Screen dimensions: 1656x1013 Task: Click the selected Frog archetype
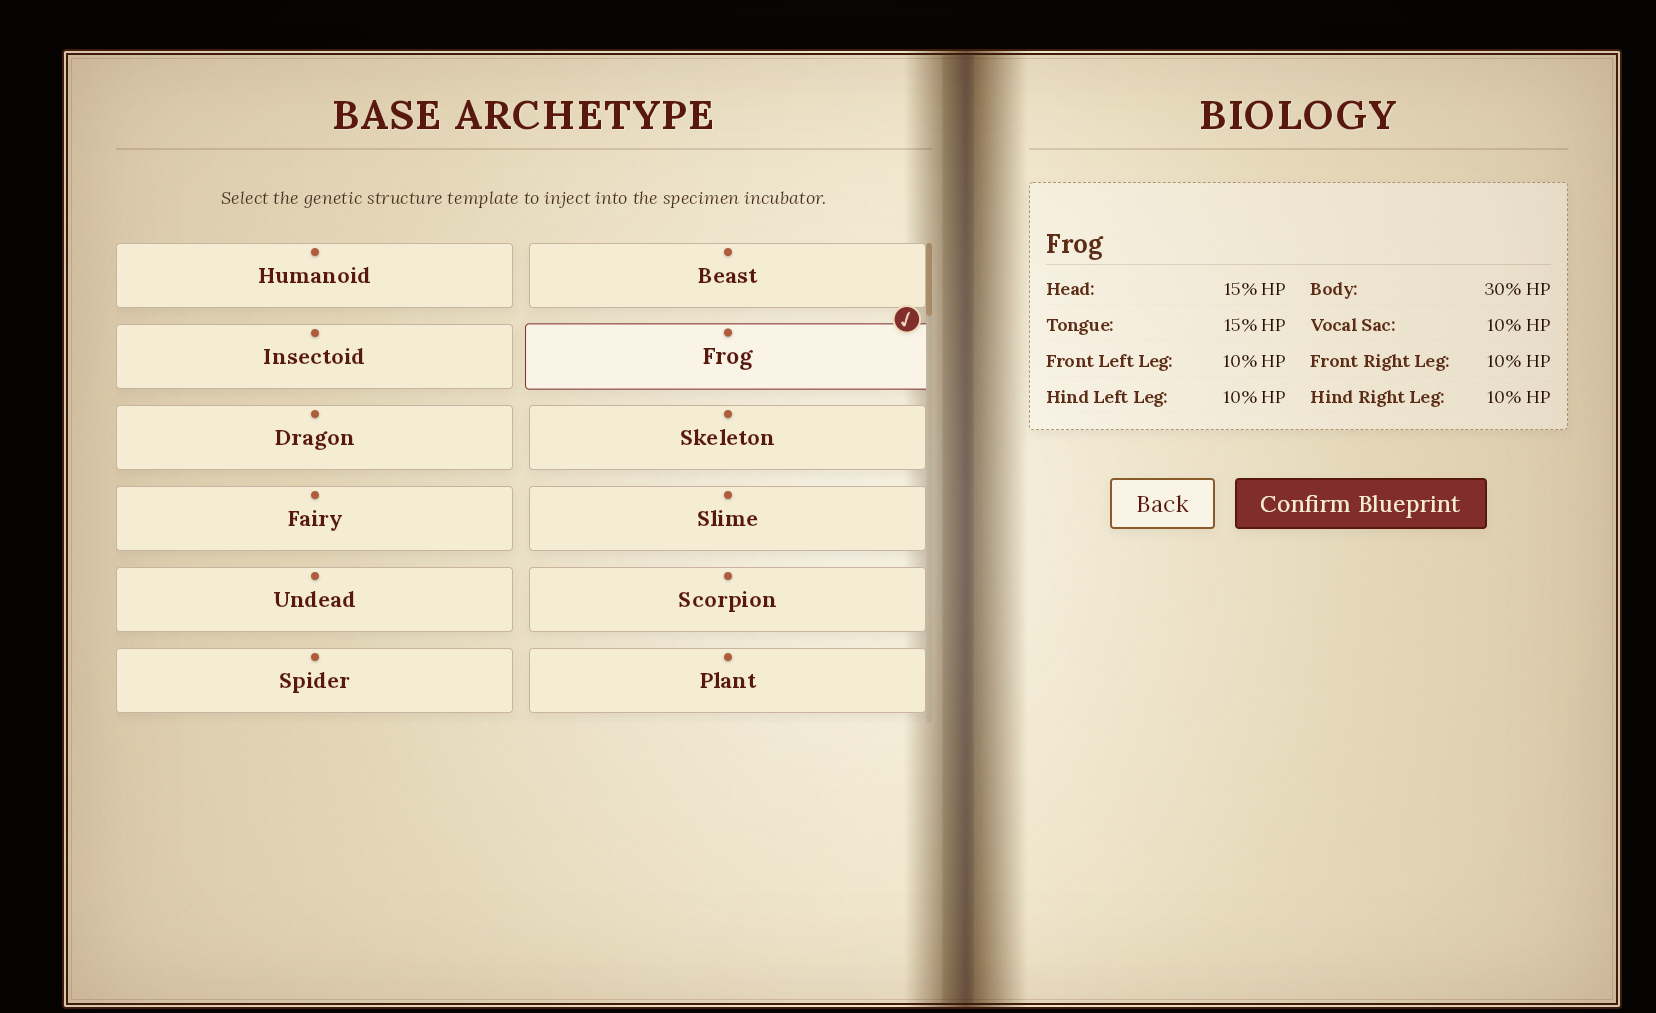tap(727, 356)
